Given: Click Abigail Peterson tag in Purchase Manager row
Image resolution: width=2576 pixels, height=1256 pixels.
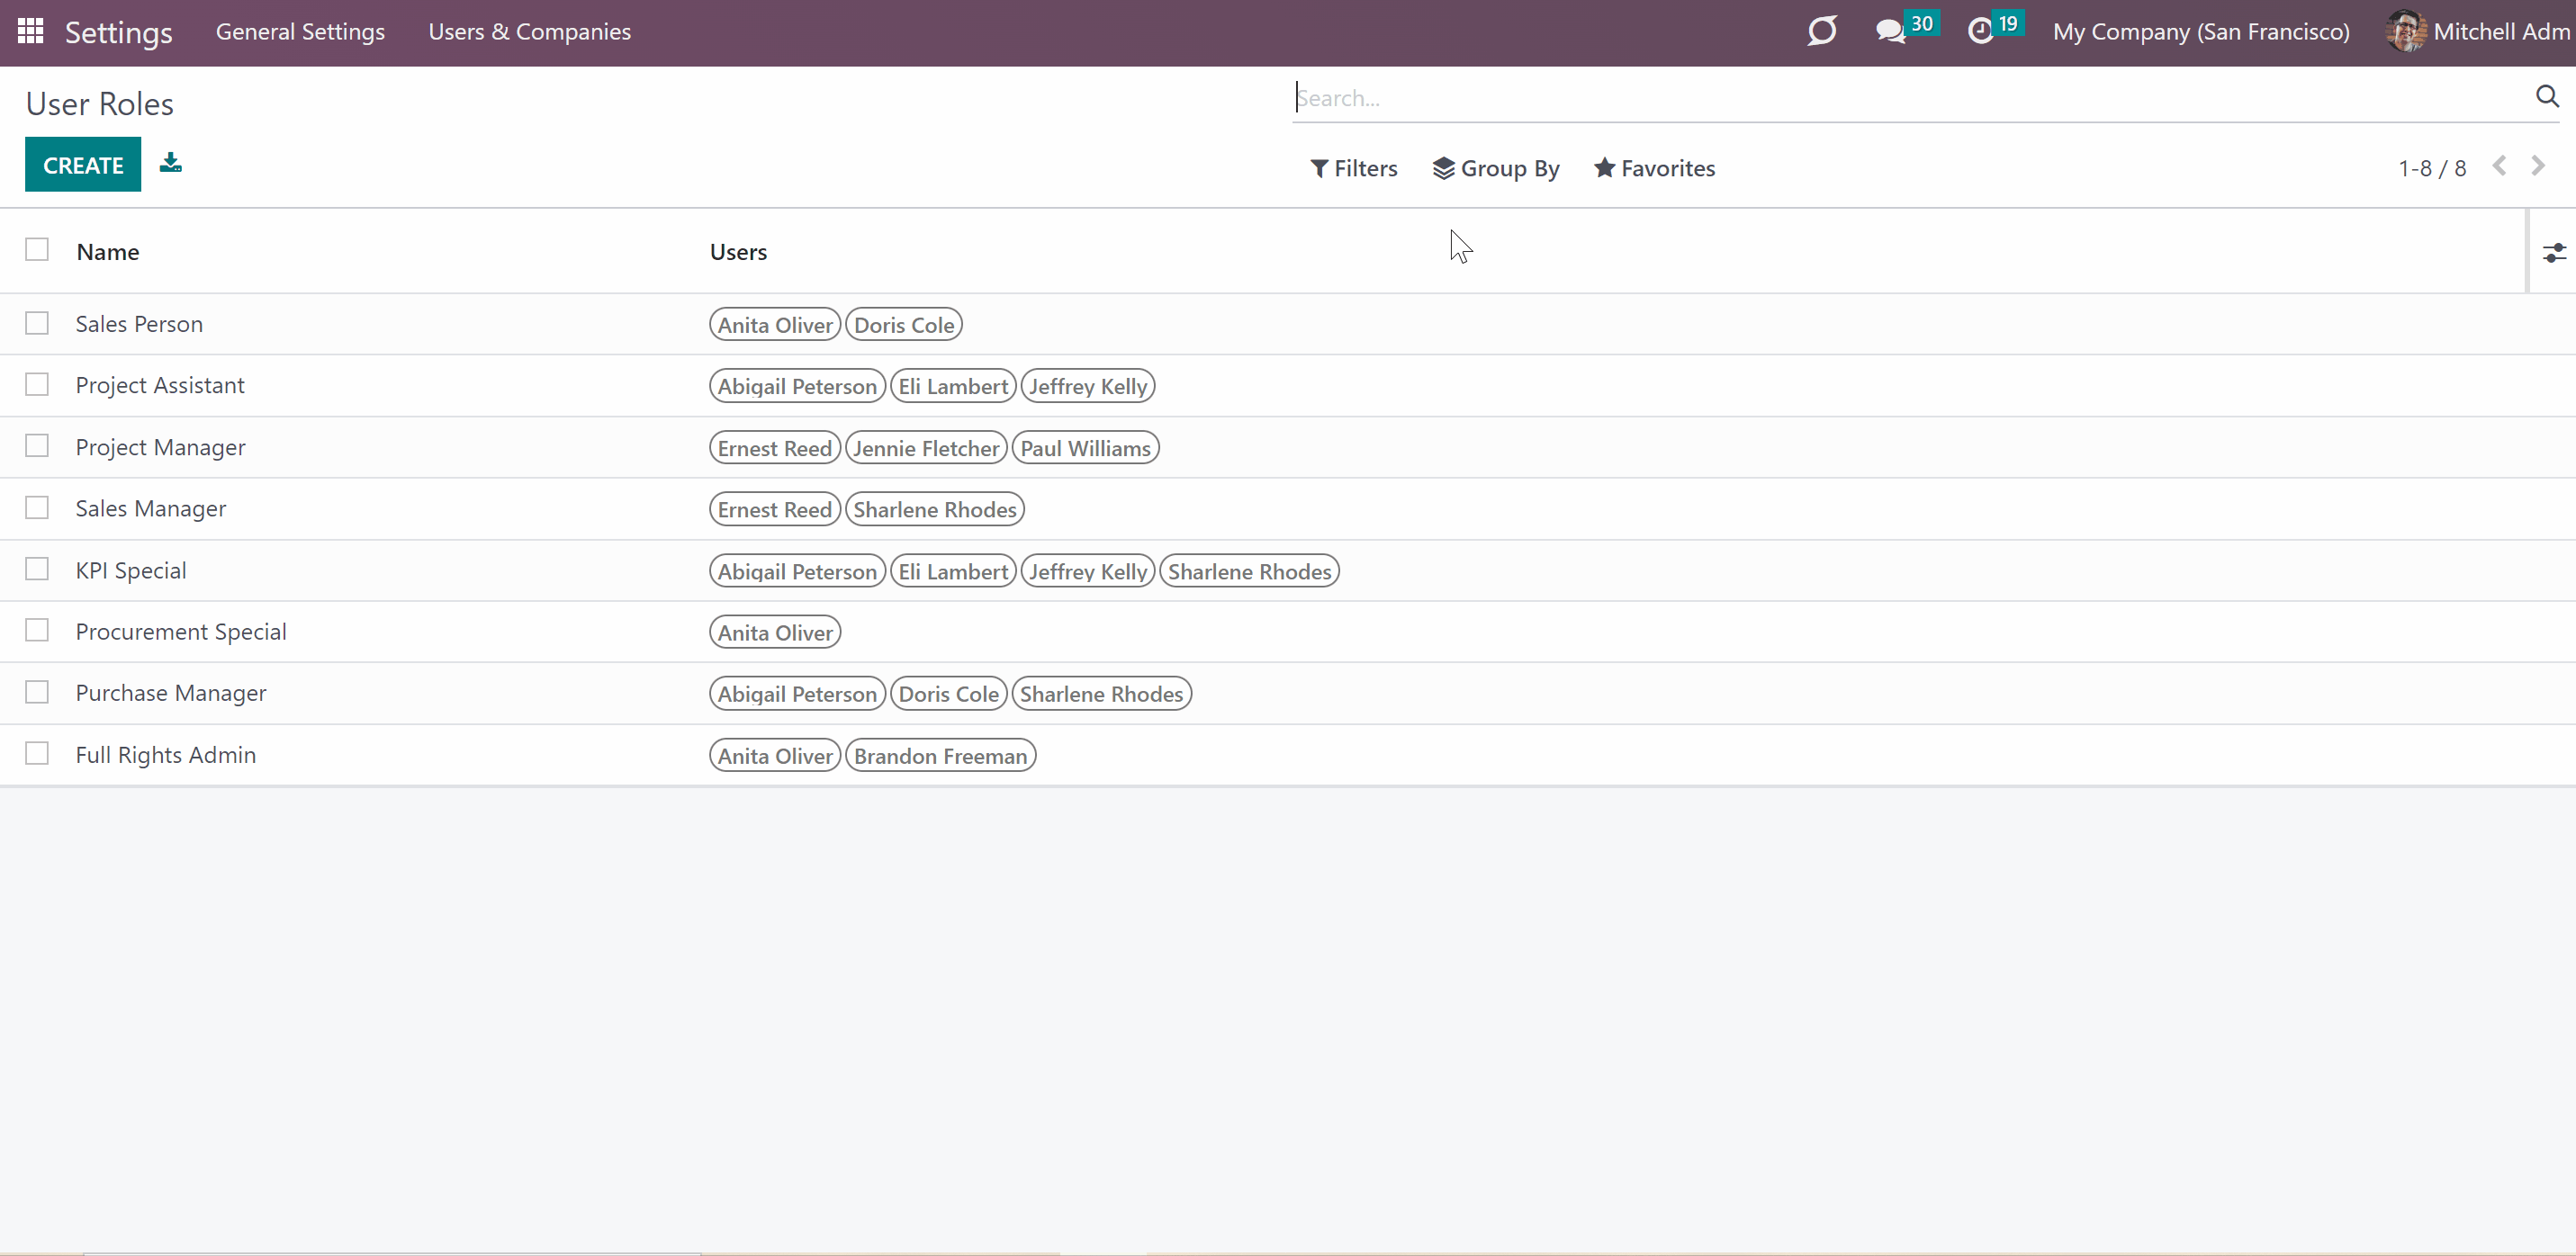Looking at the screenshot, I should coord(797,694).
